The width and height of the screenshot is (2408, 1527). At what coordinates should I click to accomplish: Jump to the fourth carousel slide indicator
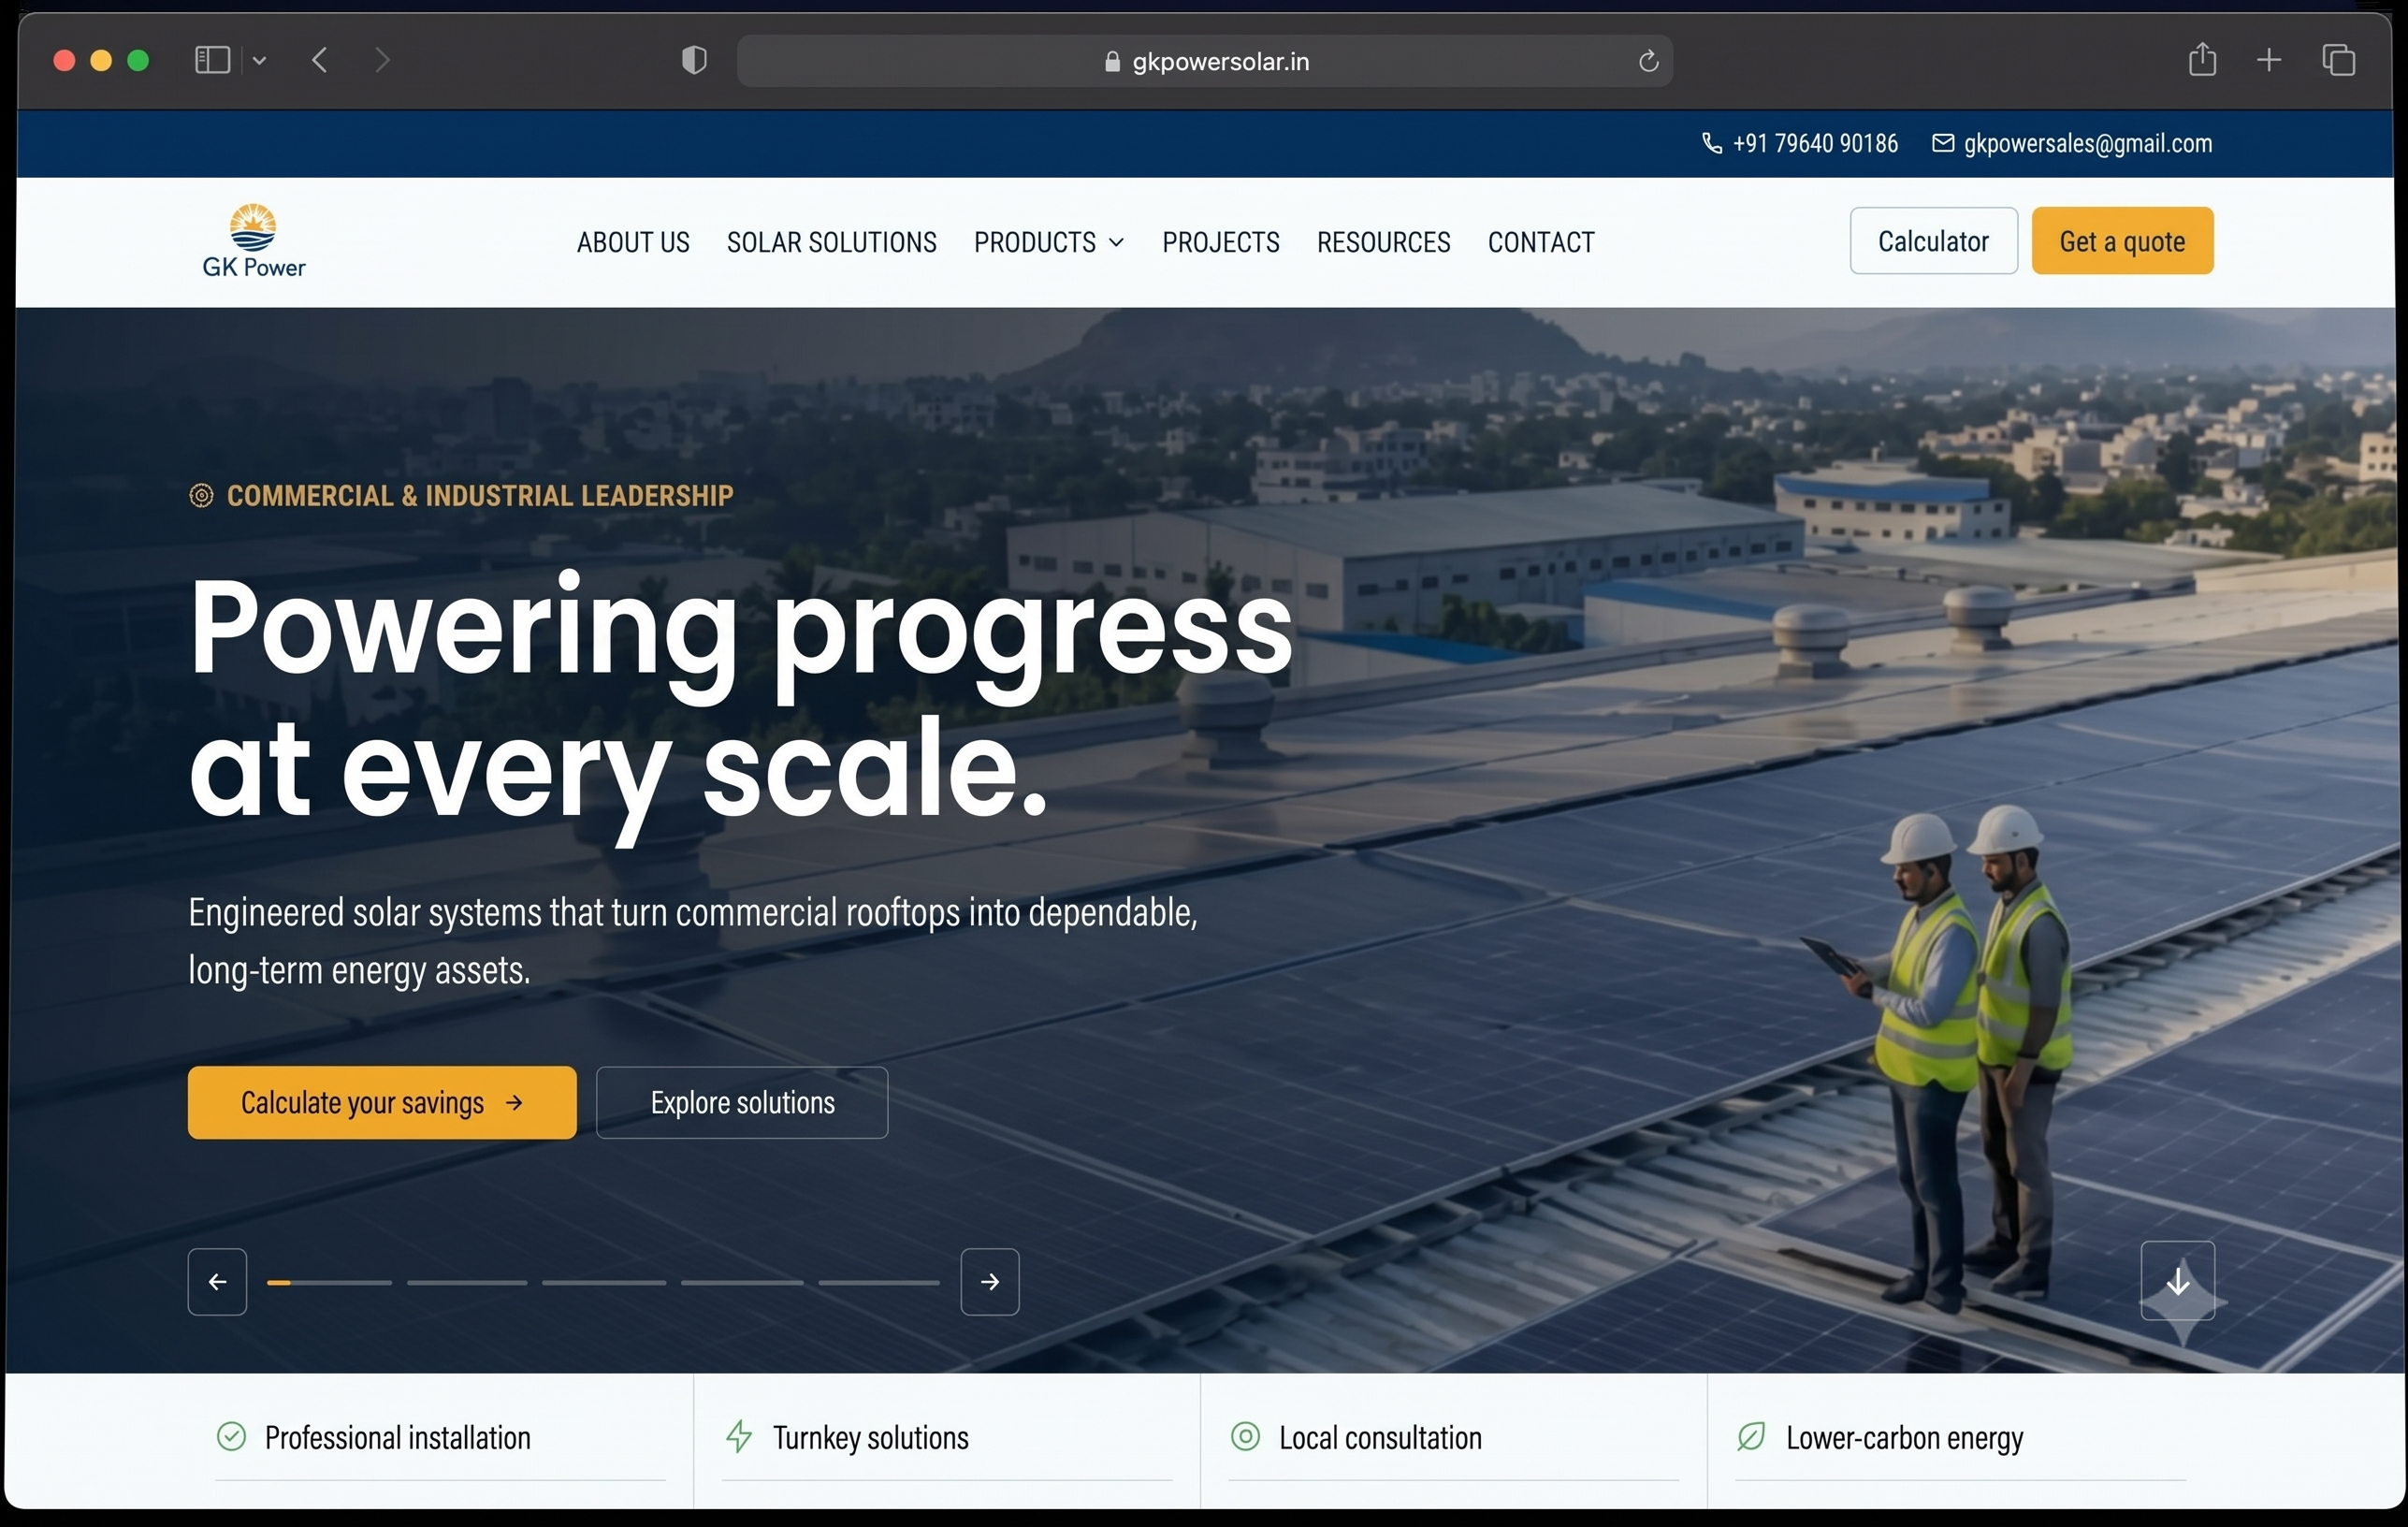tap(742, 1282)
